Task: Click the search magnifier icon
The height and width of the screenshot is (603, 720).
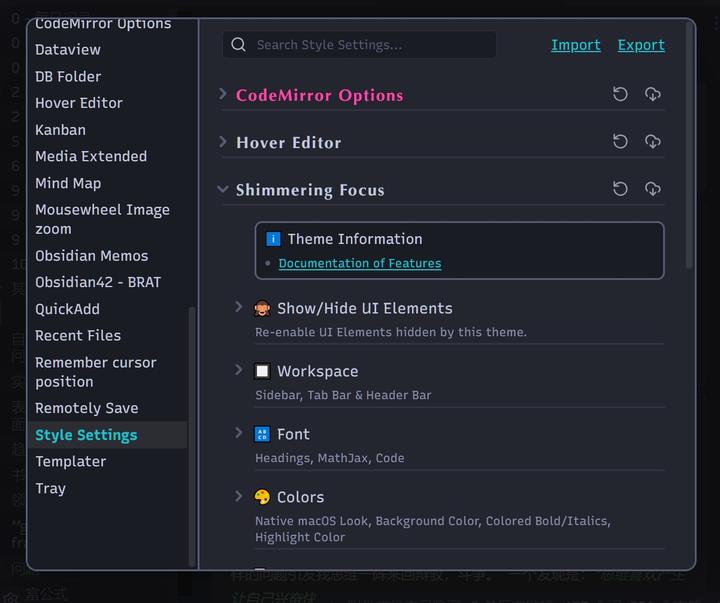Action: (239, 44)
